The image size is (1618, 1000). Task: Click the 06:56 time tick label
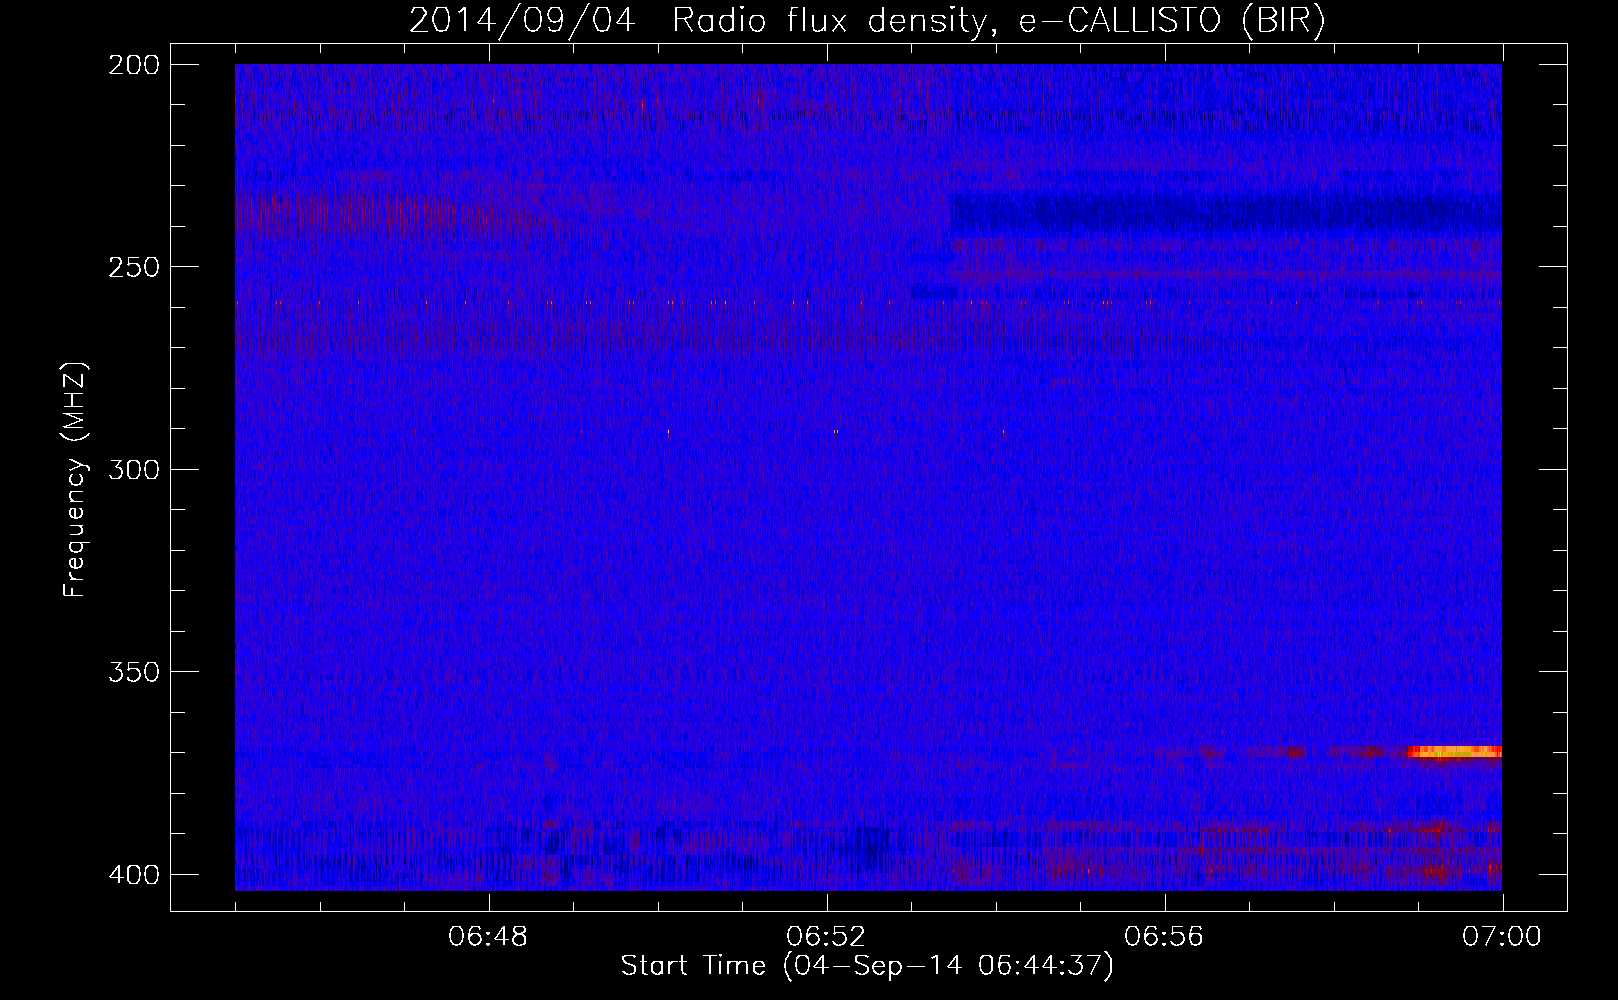pyautogui.click(x=1164, y=937)
